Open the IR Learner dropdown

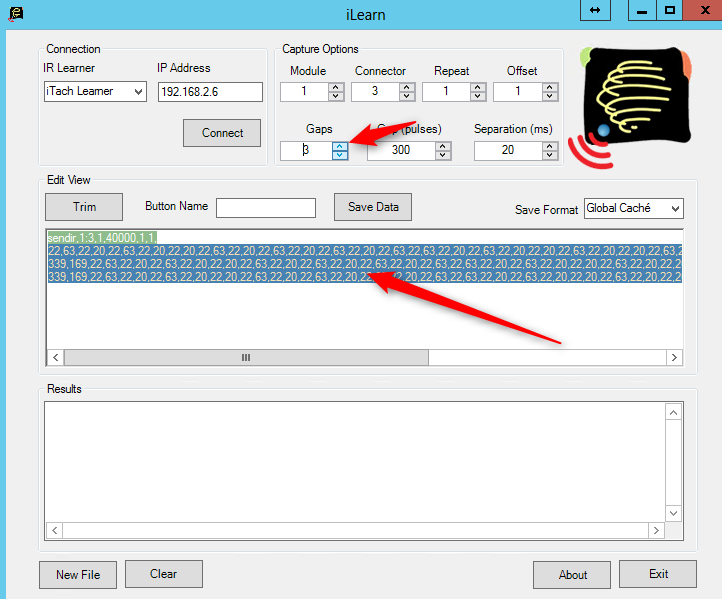click(95, 91)
